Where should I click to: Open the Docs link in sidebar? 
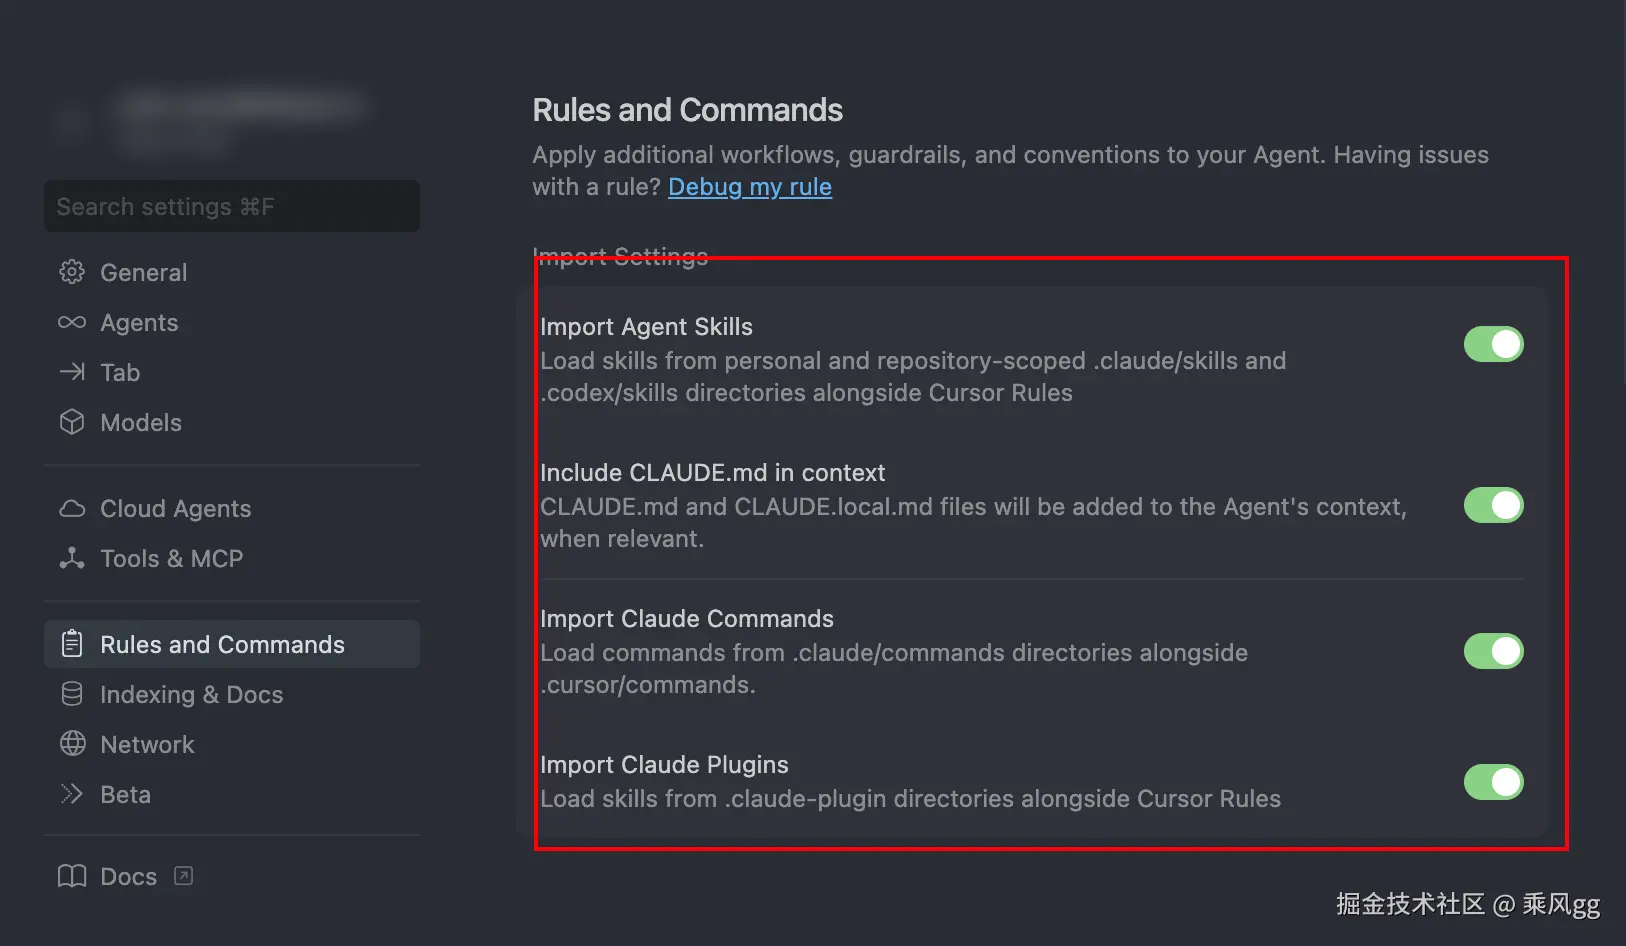(128, 876)
